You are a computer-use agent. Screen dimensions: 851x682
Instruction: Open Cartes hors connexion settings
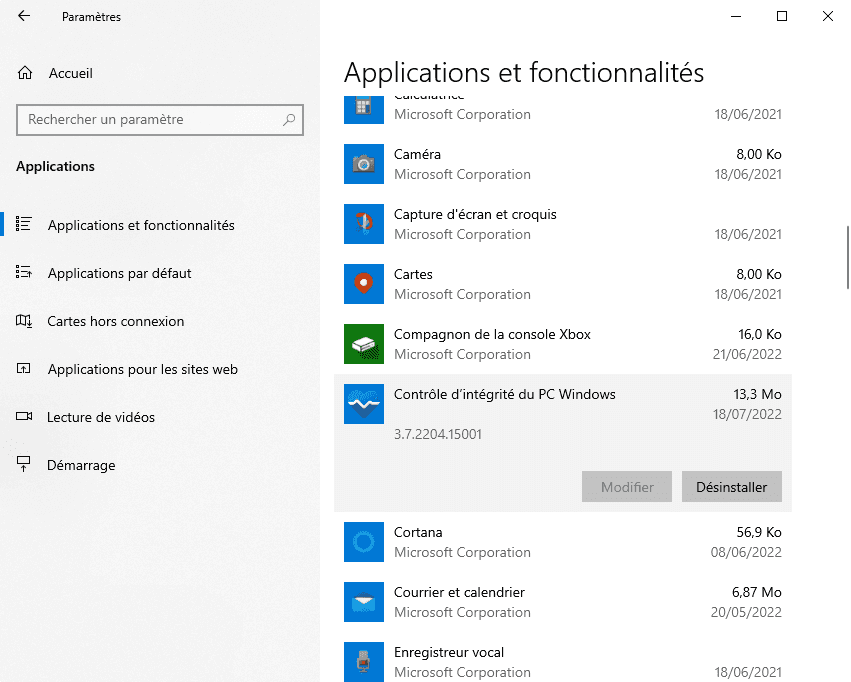click(x=115, y=321)
